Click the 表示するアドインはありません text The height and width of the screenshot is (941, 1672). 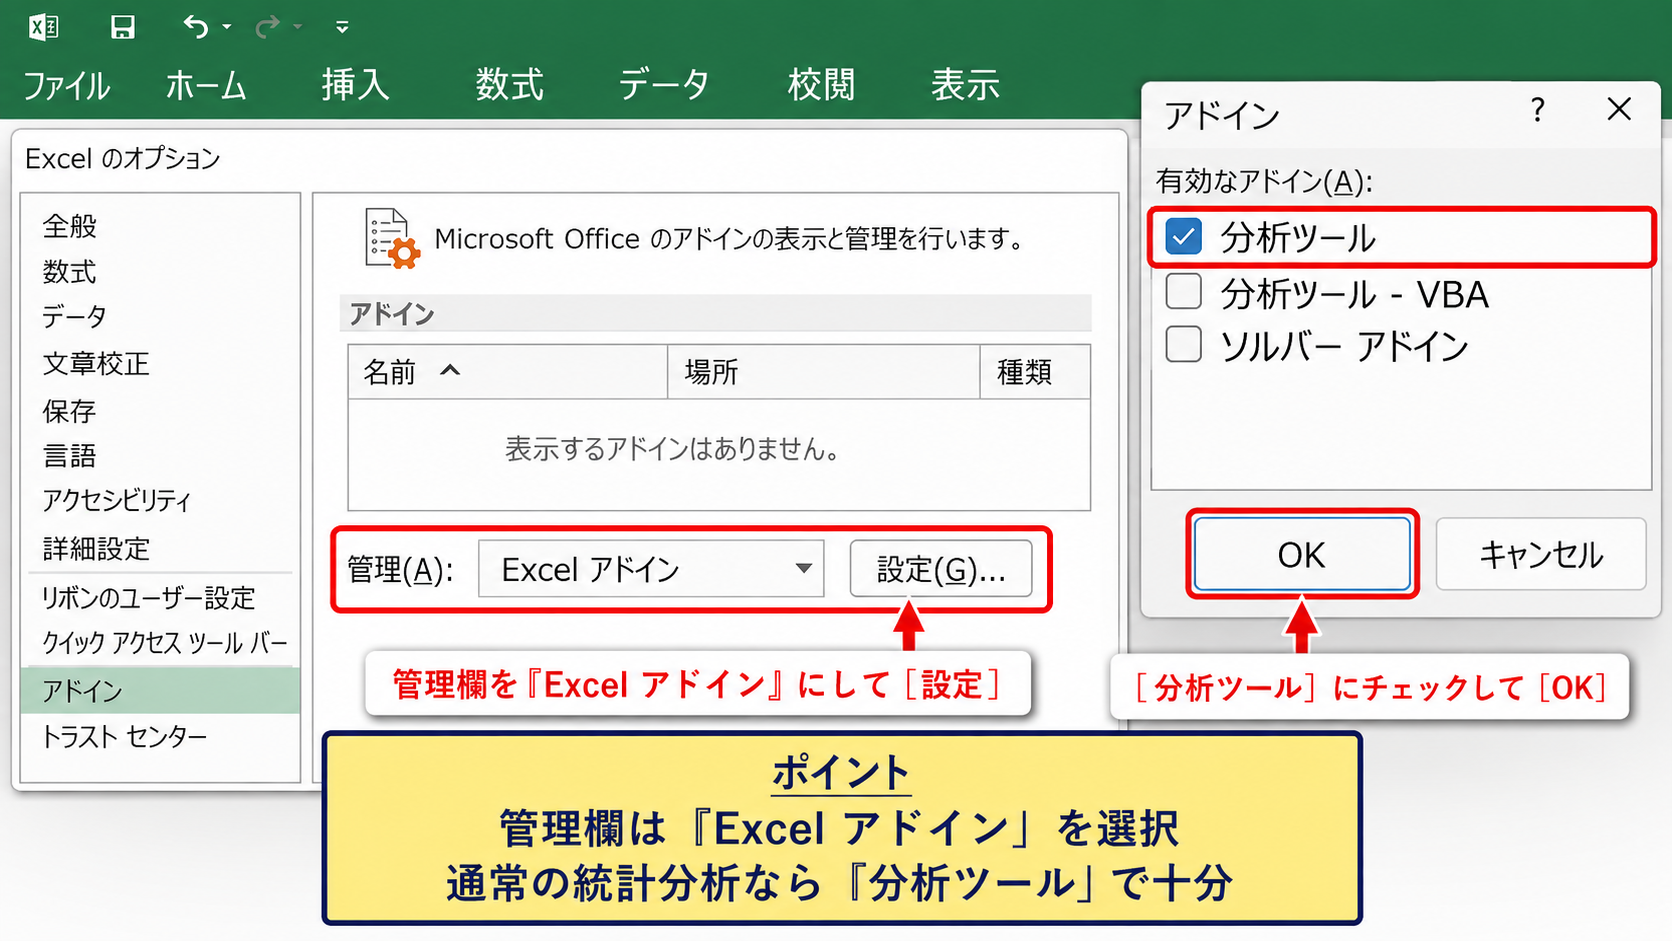pyautogui.click(x=672, y=449)
